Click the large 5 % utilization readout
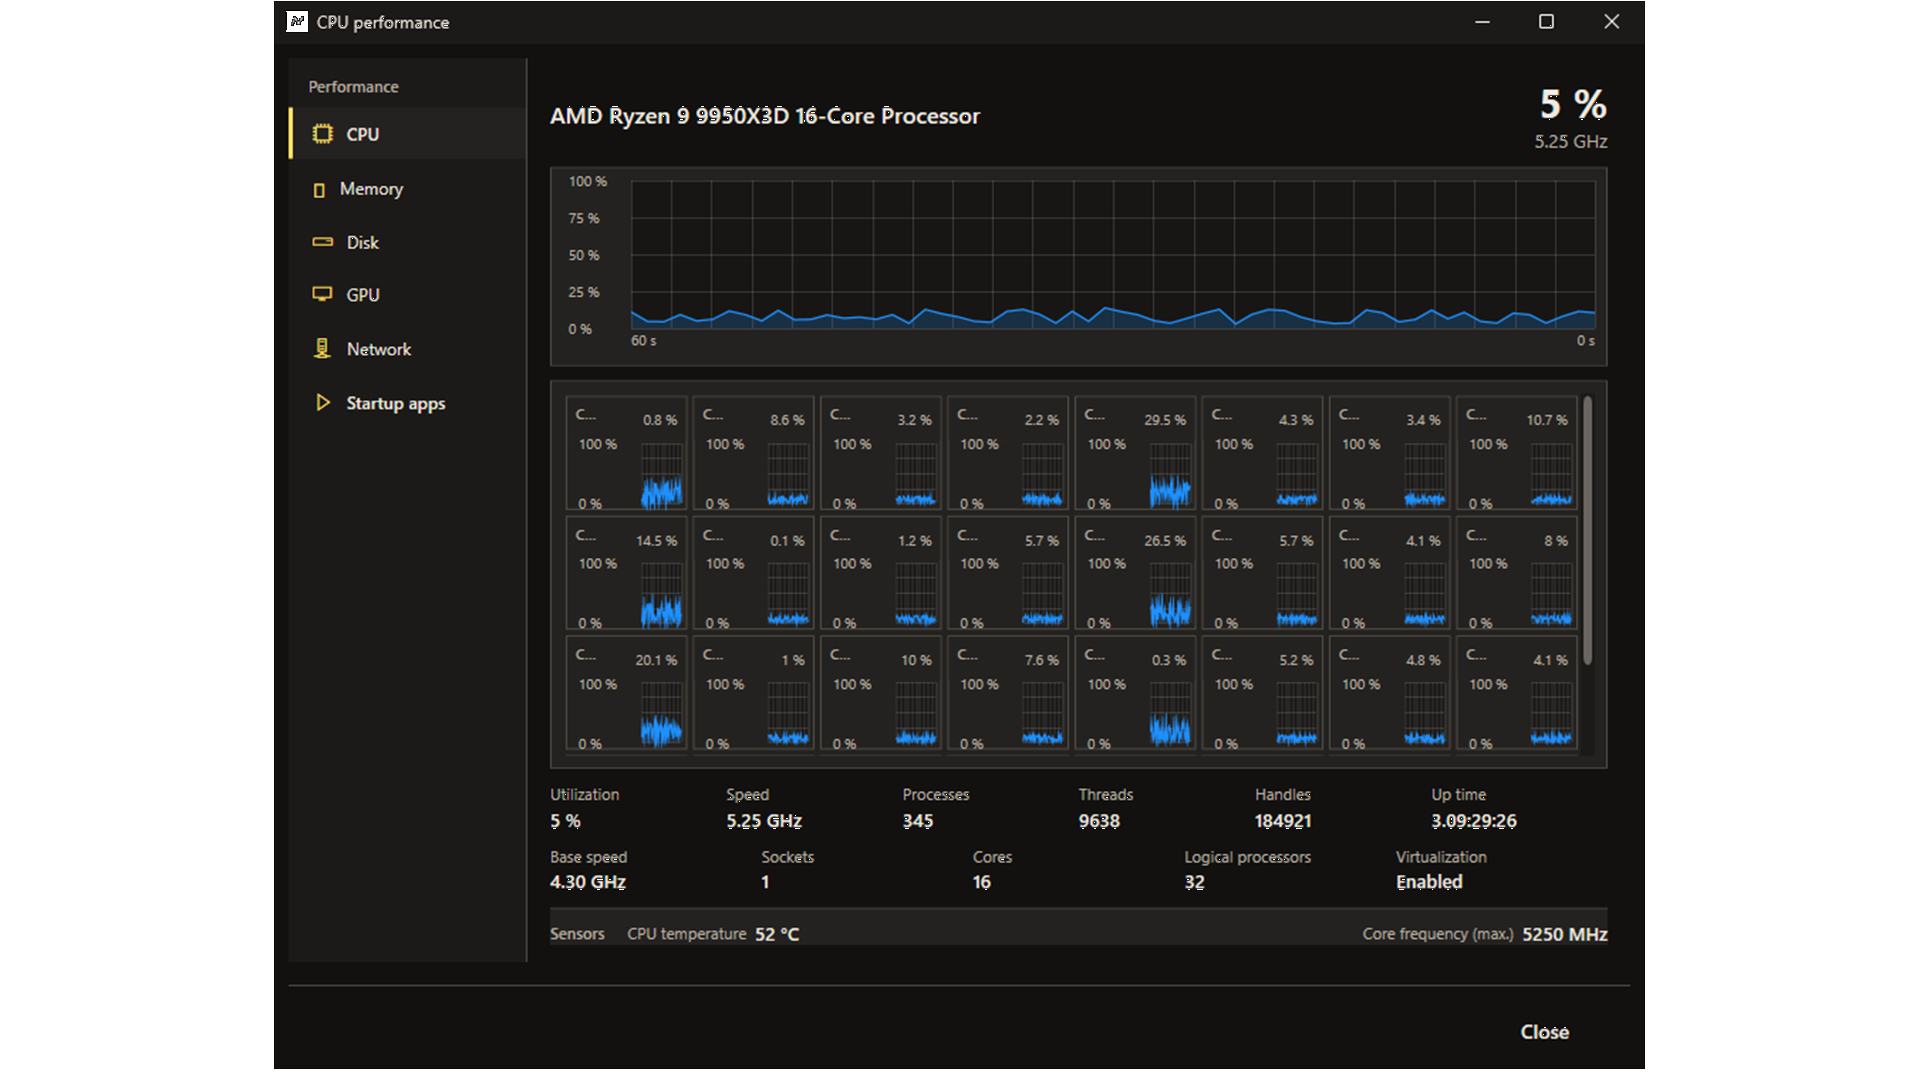The height and width of the screenshot is (1080, 1920). tap(1573, 104)
